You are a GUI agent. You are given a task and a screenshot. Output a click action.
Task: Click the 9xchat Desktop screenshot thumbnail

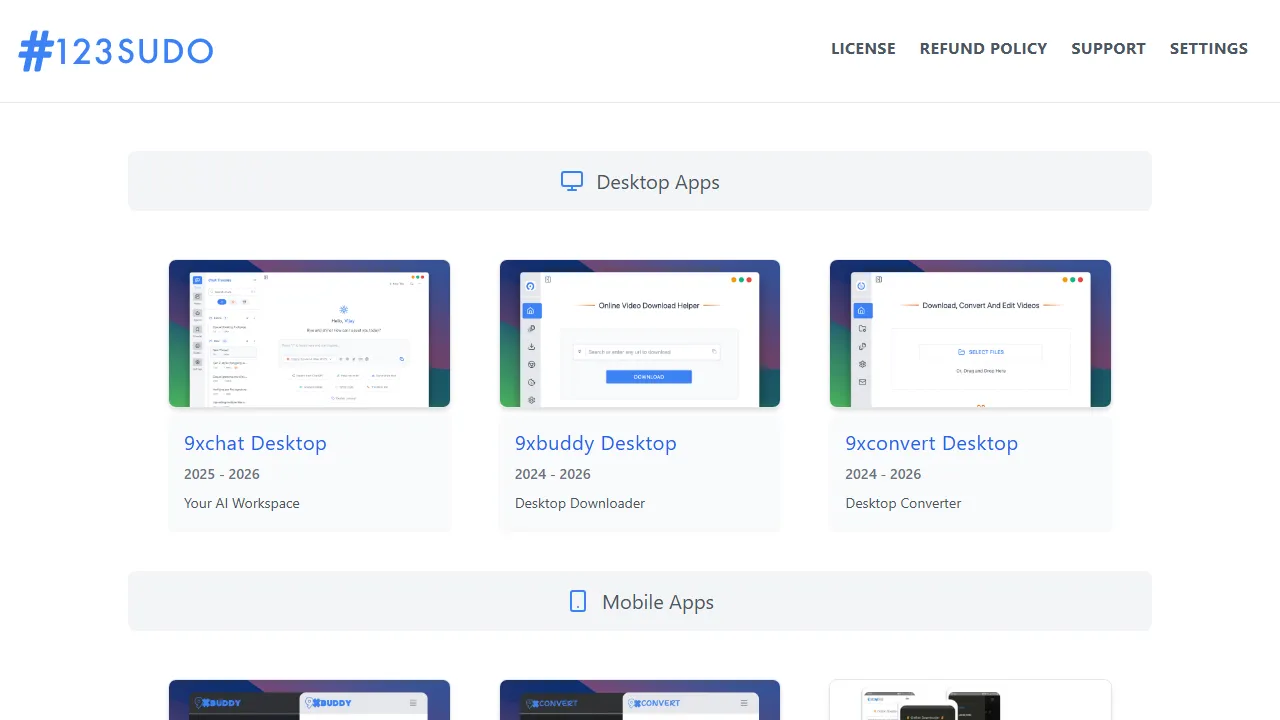[x=309, y=333]
